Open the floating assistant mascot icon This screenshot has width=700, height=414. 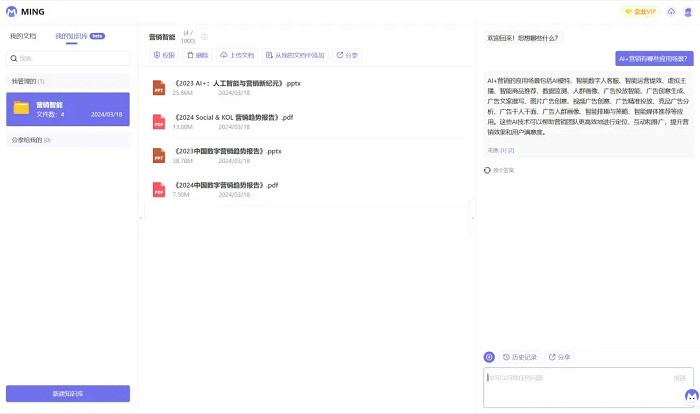pyautogui.click(x=691, y=395)
